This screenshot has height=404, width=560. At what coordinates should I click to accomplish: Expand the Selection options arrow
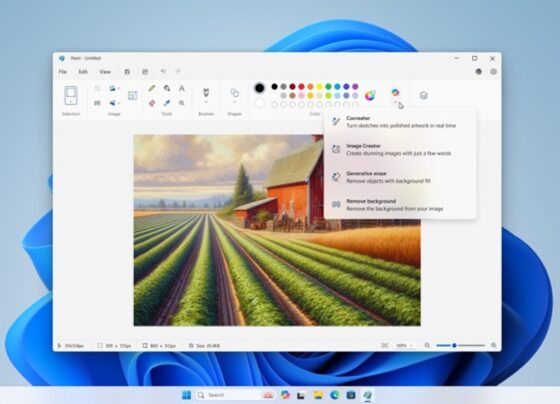pos(71,102)
